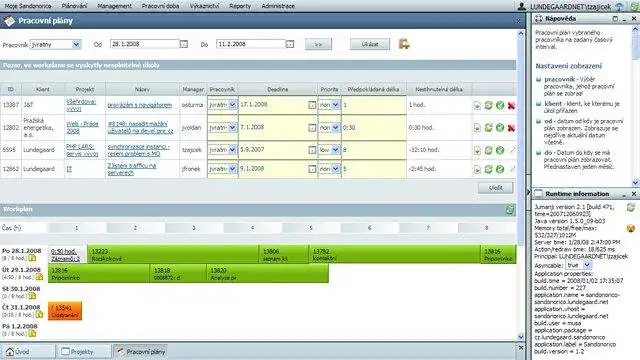The width and height of the screenshot is (640, 360).
Task: Open the note icon for Po 28.1.2008
Action: 32,258
